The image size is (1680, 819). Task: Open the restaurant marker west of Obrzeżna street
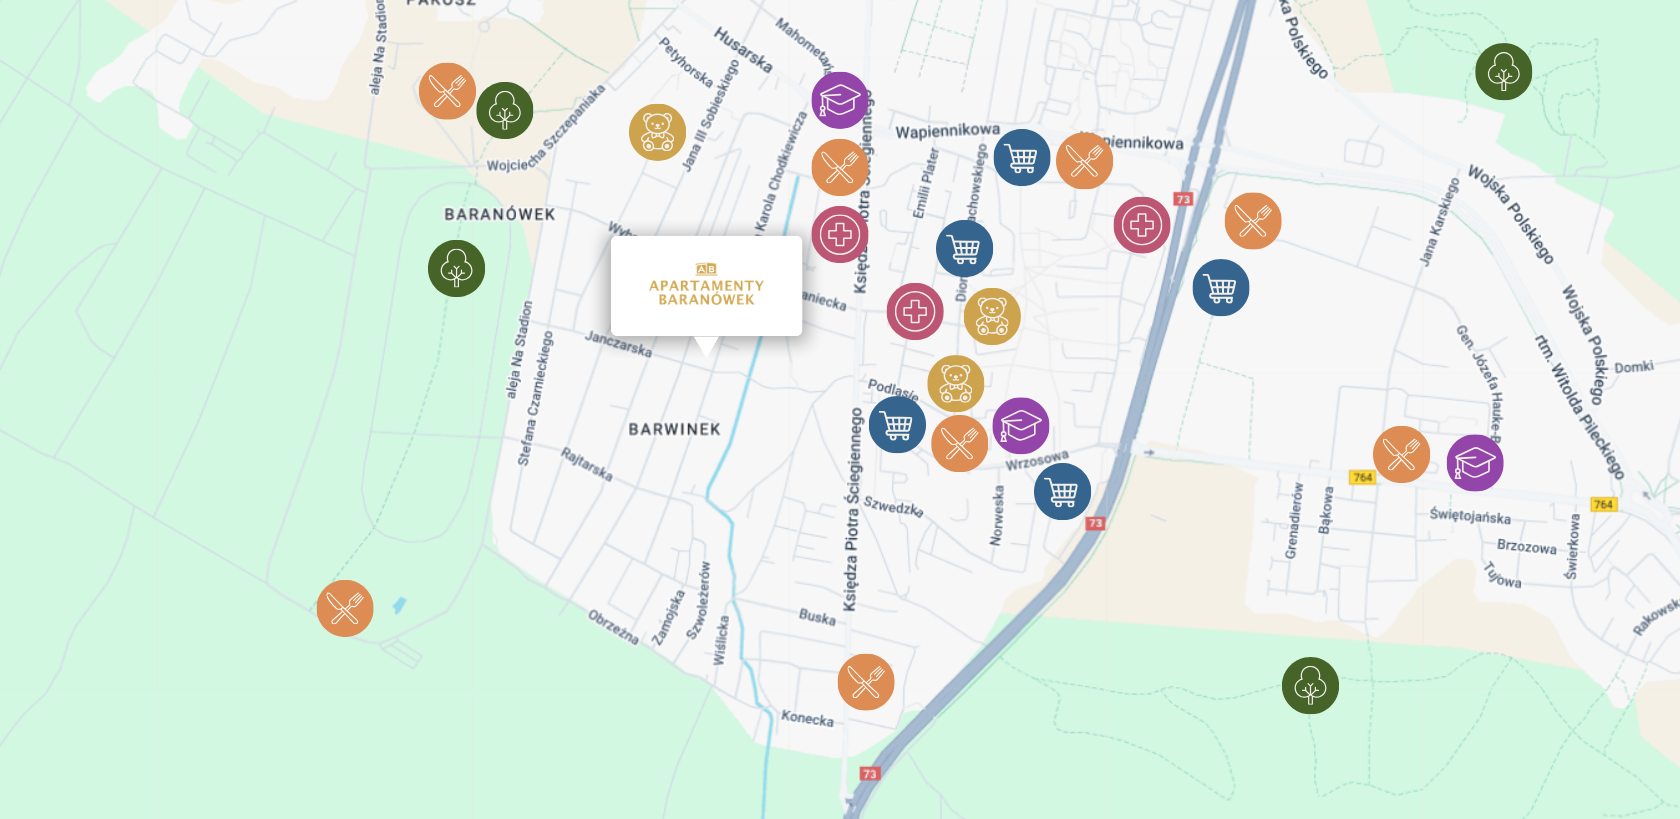point(345,608)
